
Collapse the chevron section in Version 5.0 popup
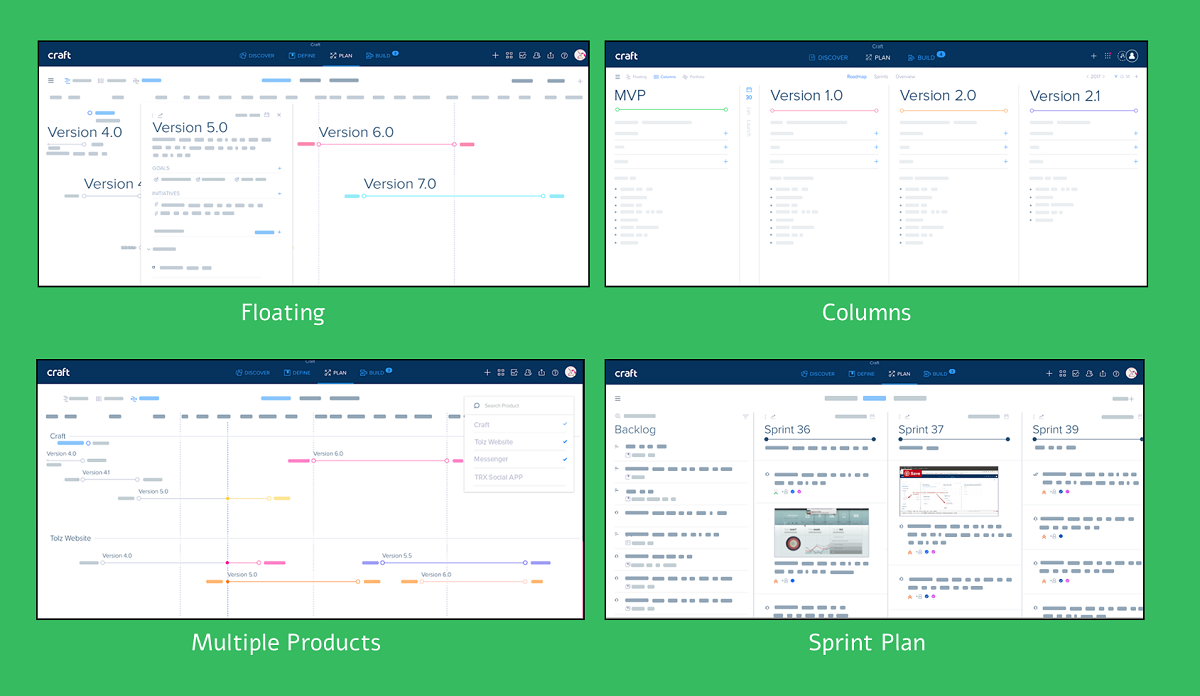click(x=148, y=248)
